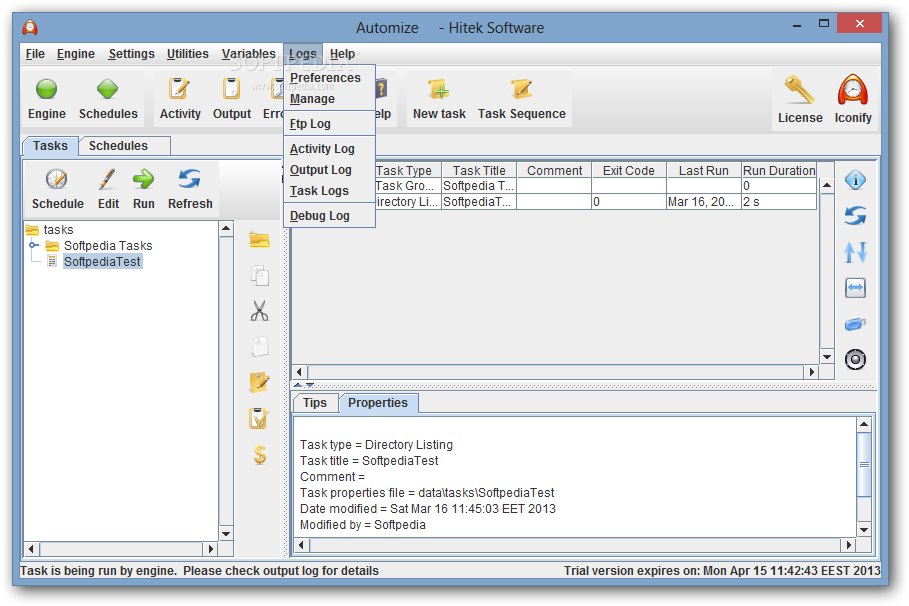Image resolution: width=909 pixels, height=606 pixels.
Task: Select the root tasks folder
Action: tap(50, 230)
